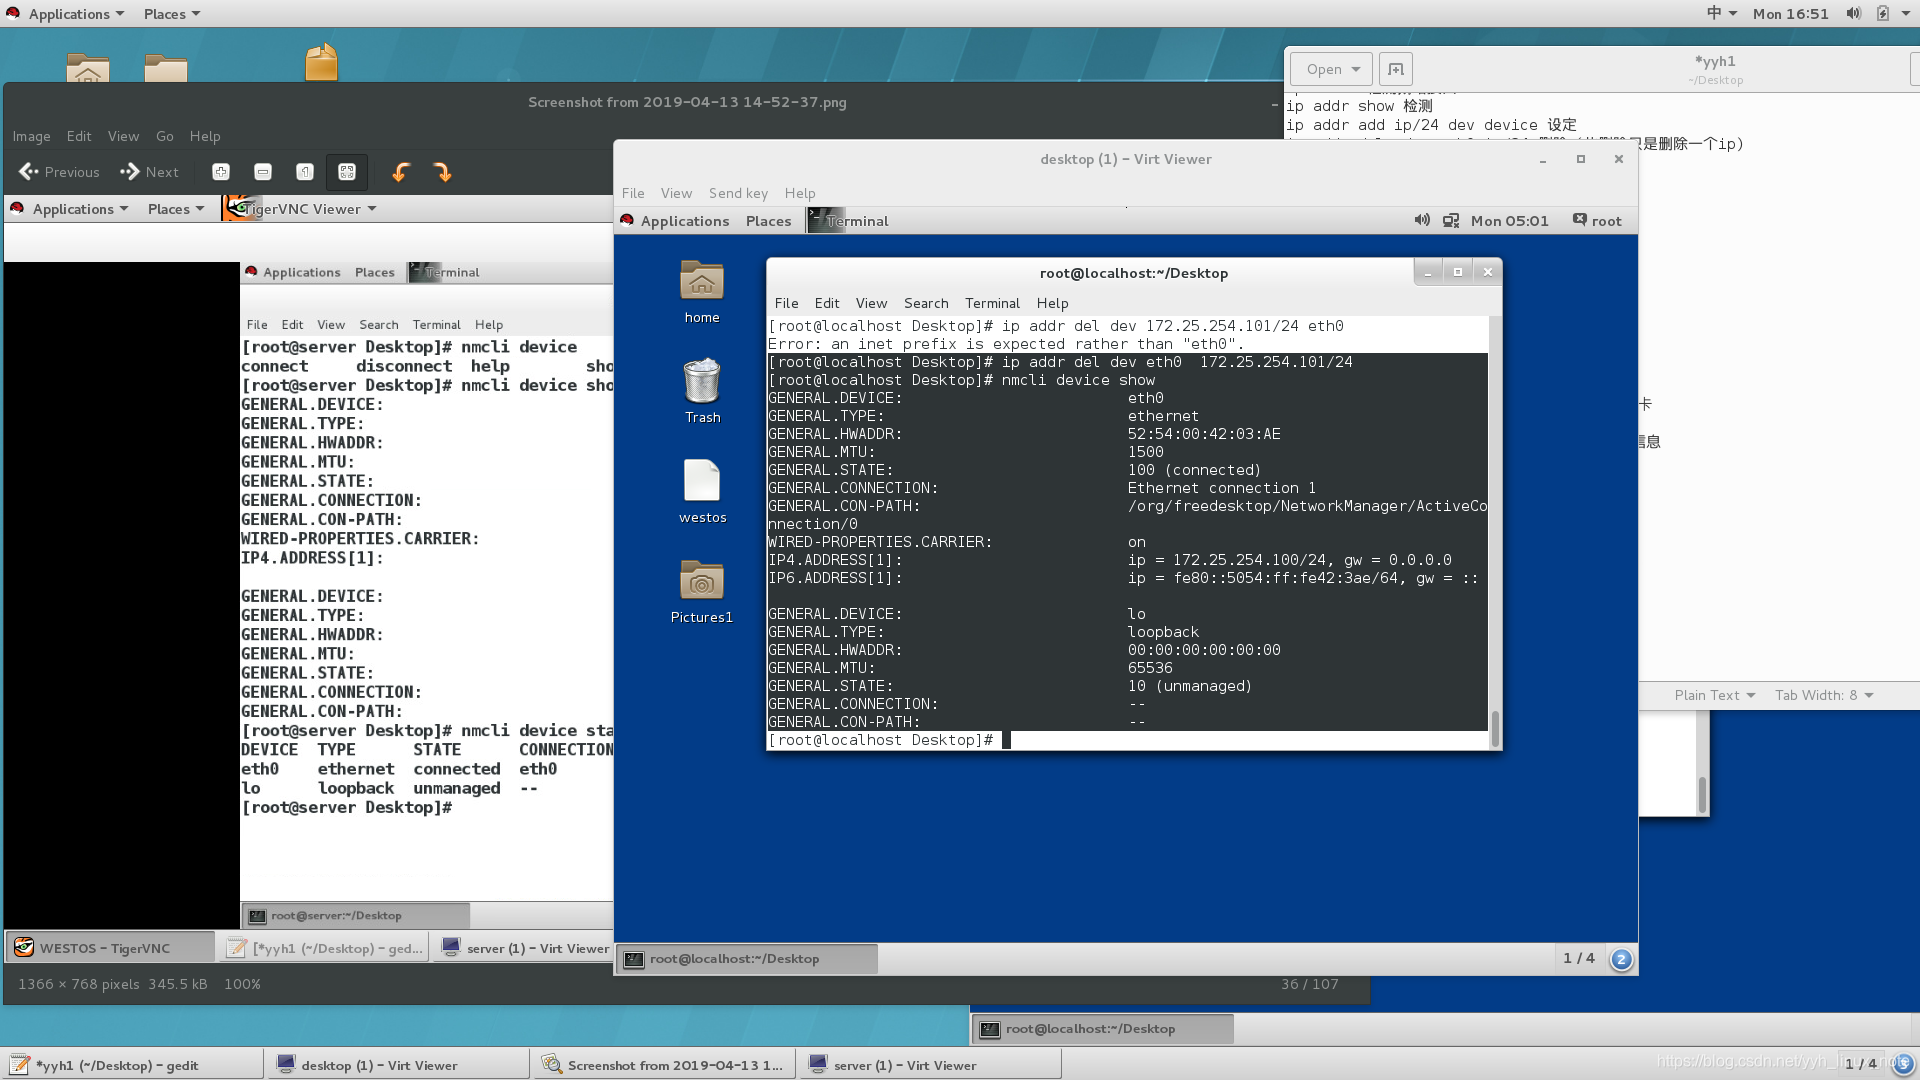Go to Previous image
The height and width of the screenshot is (1080, 1920).
[x=60, y=172]
